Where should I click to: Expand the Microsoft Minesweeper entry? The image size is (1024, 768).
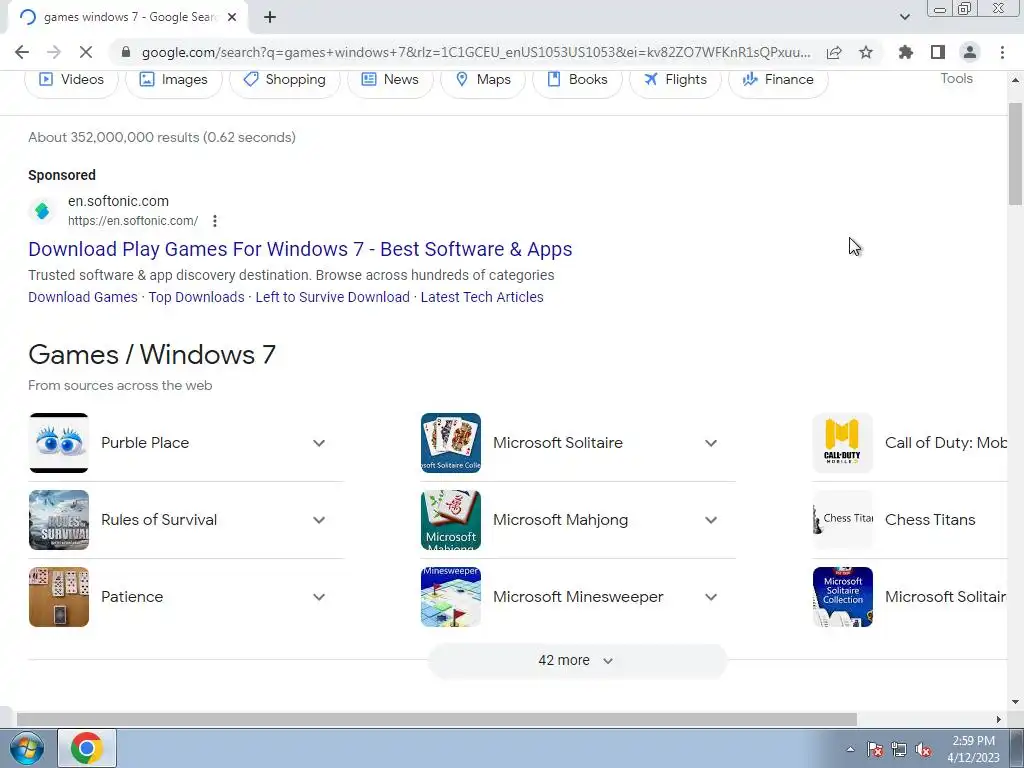click(x=711, y=597)
